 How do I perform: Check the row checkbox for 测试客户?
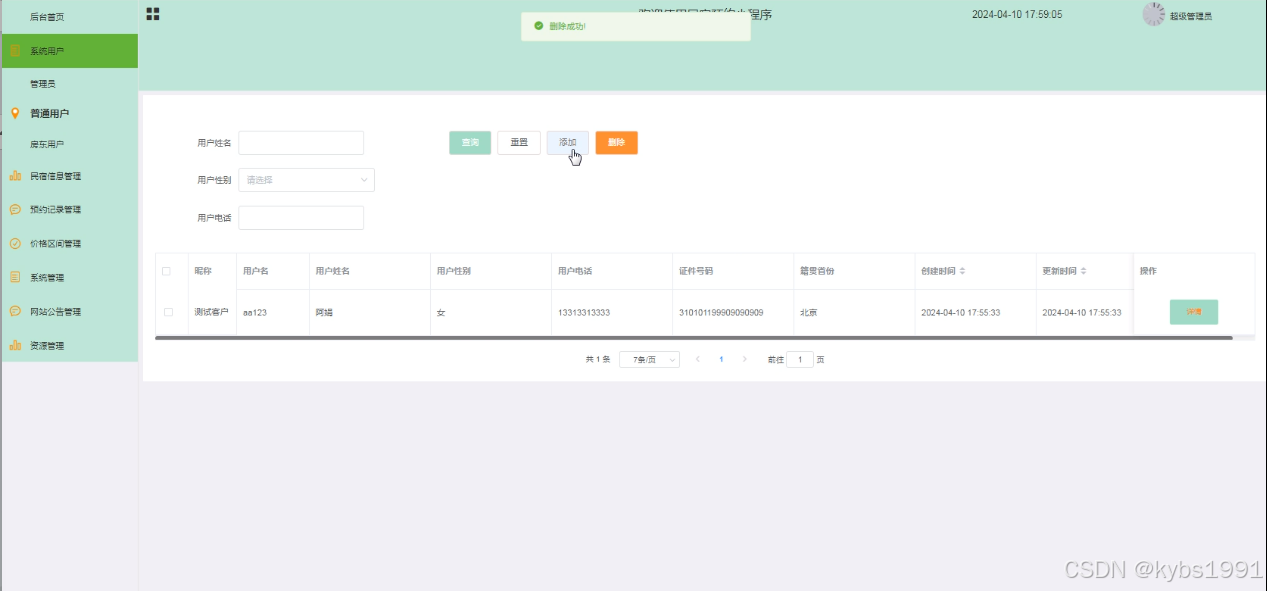pyautogui.click(x=168, y=313)
